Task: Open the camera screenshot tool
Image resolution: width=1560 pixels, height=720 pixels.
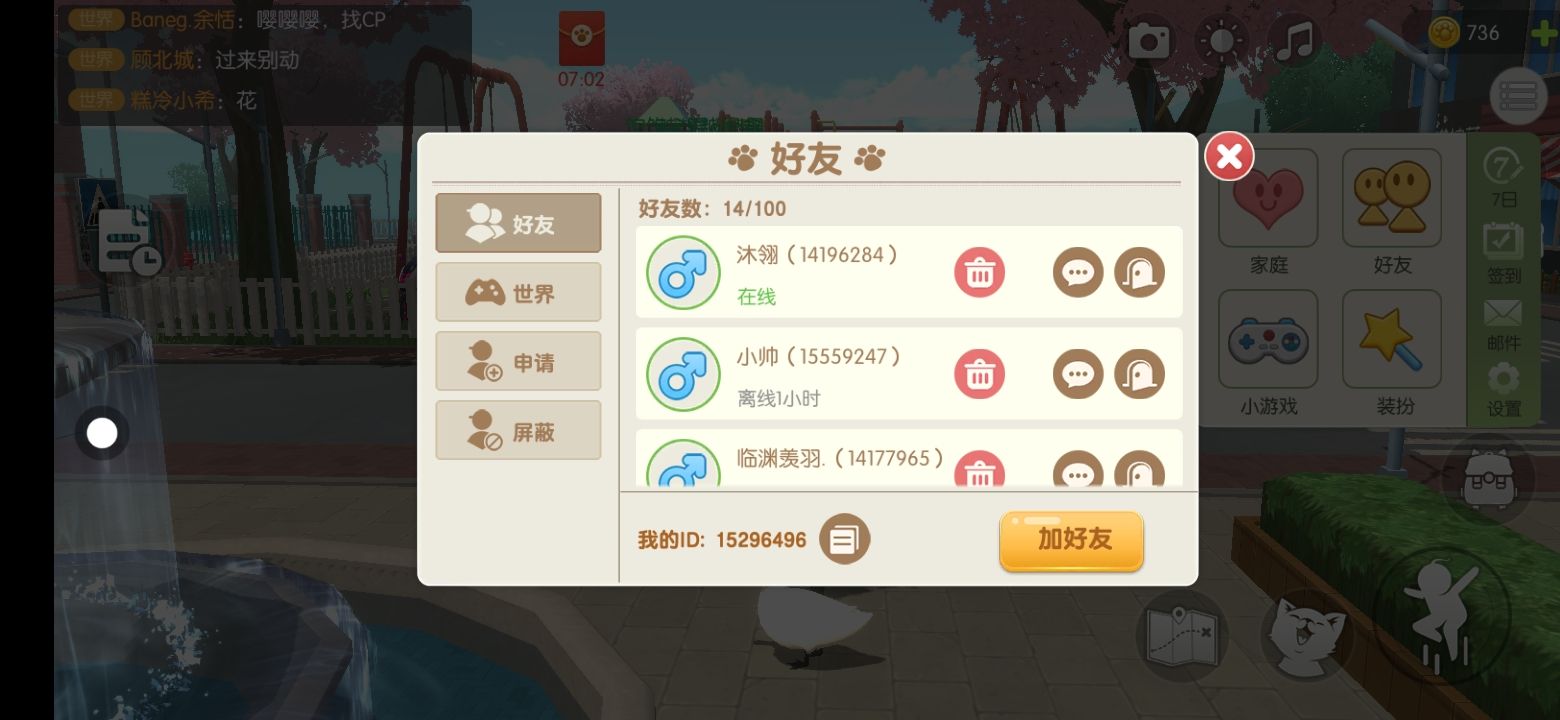Action: pos(1149,41)
